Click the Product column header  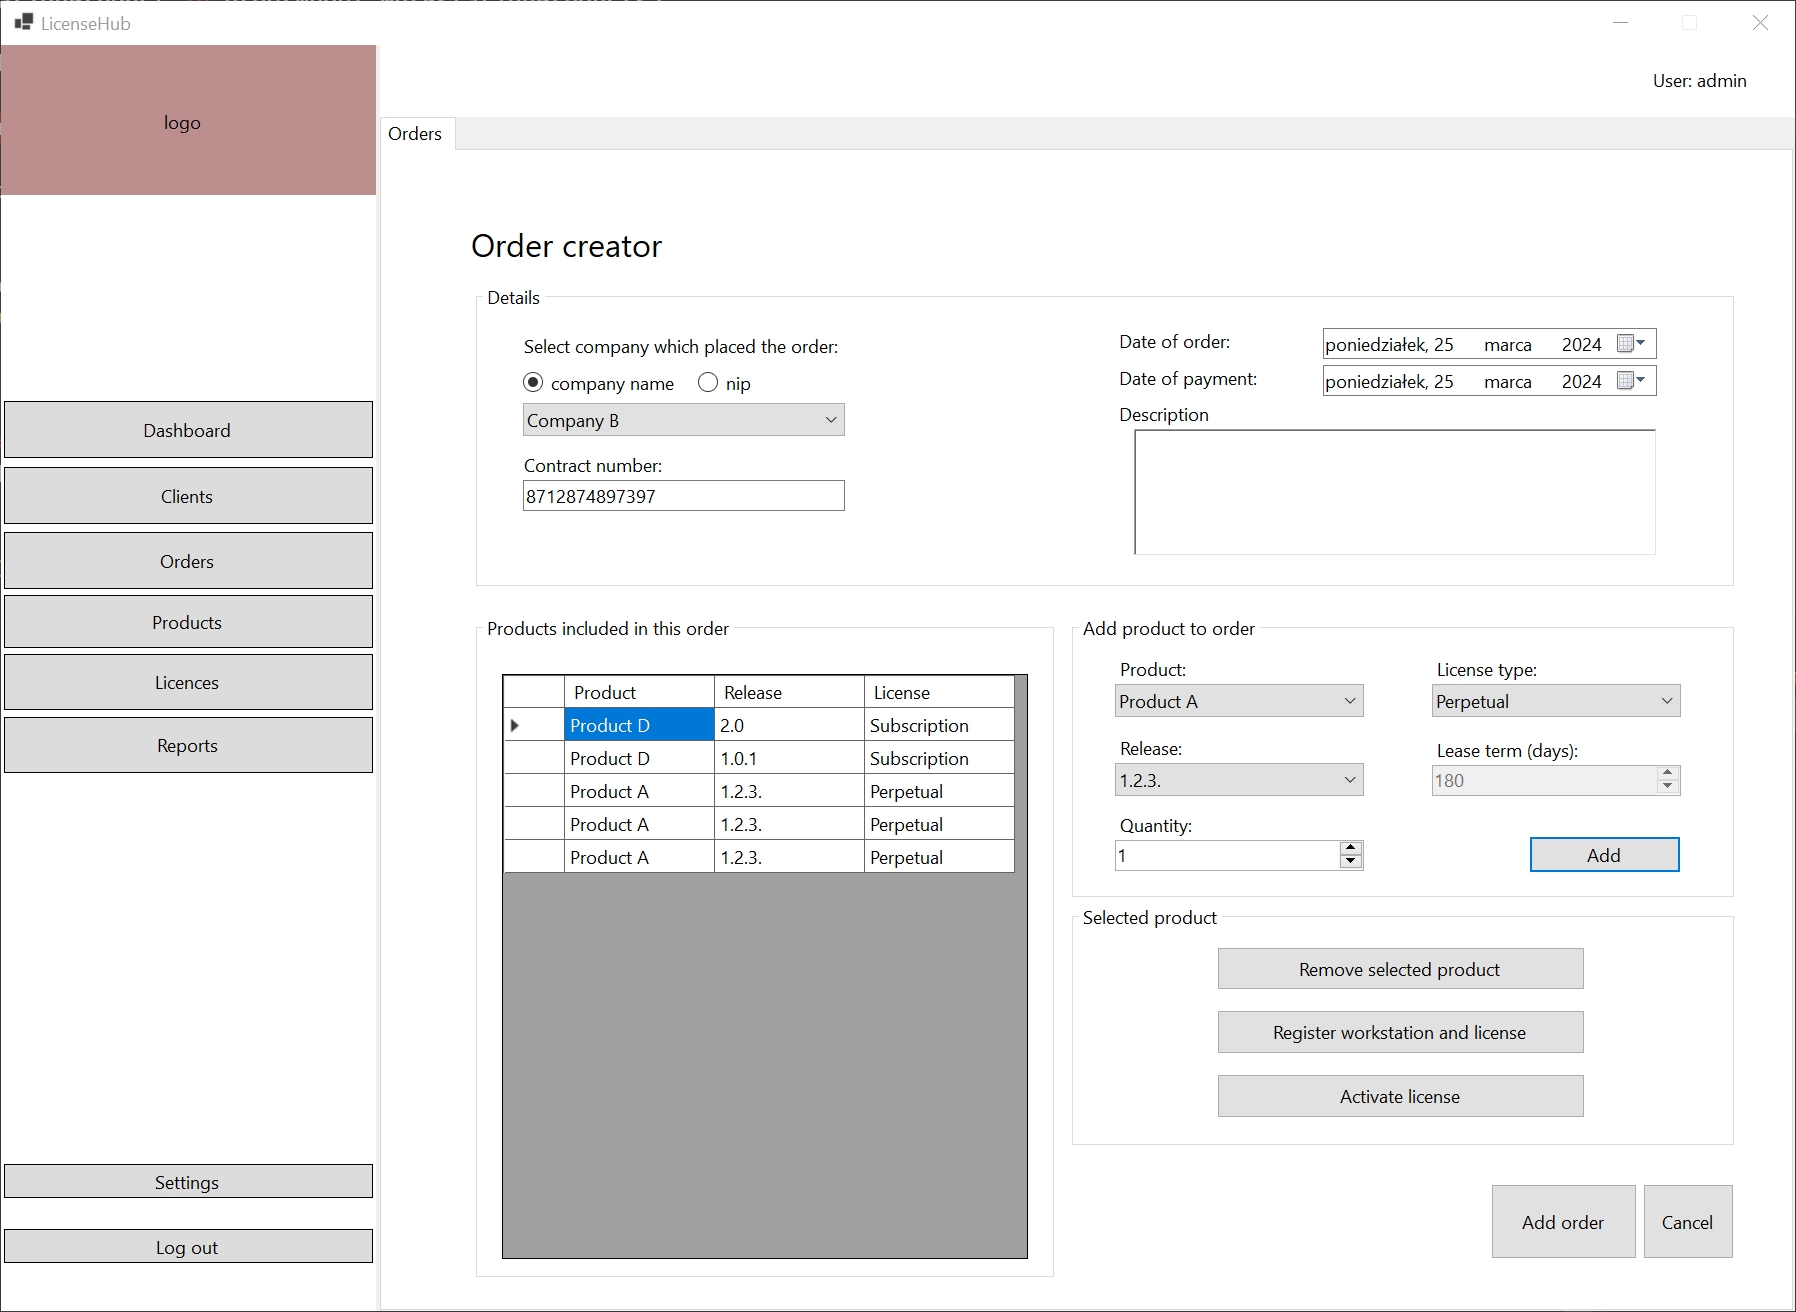(639, 692)
